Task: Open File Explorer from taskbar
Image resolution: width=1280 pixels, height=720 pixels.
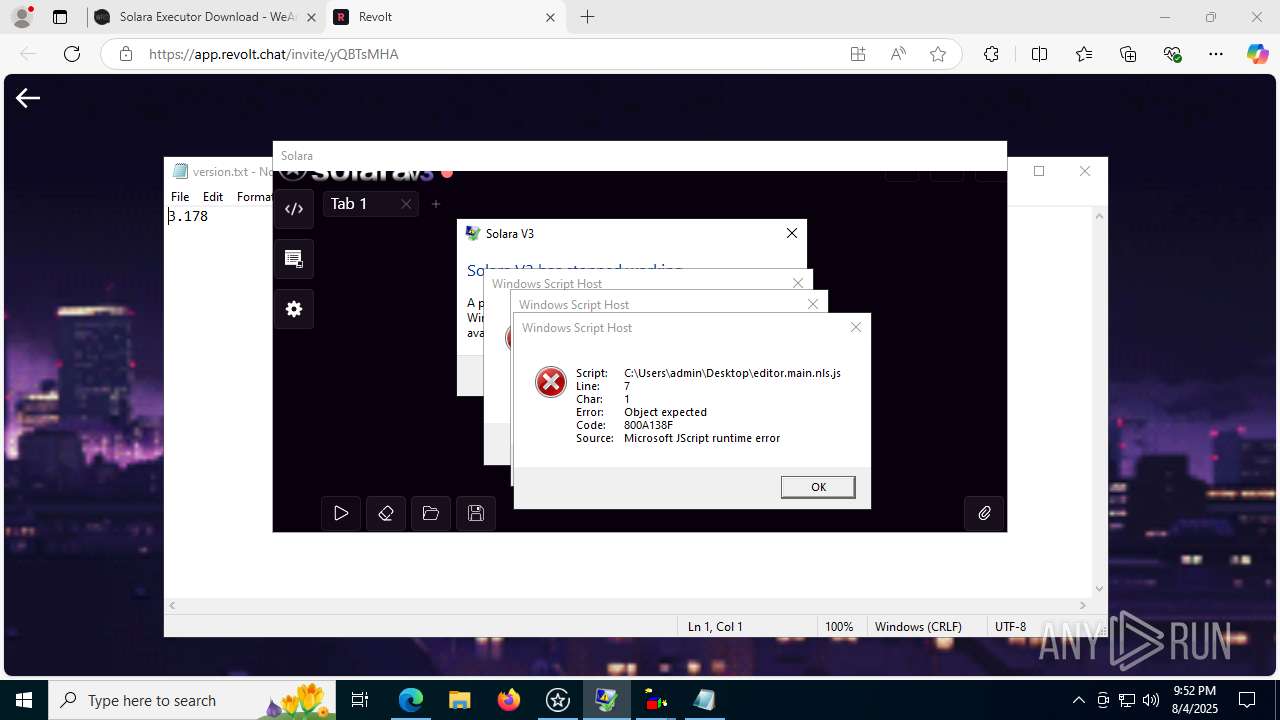Action: click(459, 700)
